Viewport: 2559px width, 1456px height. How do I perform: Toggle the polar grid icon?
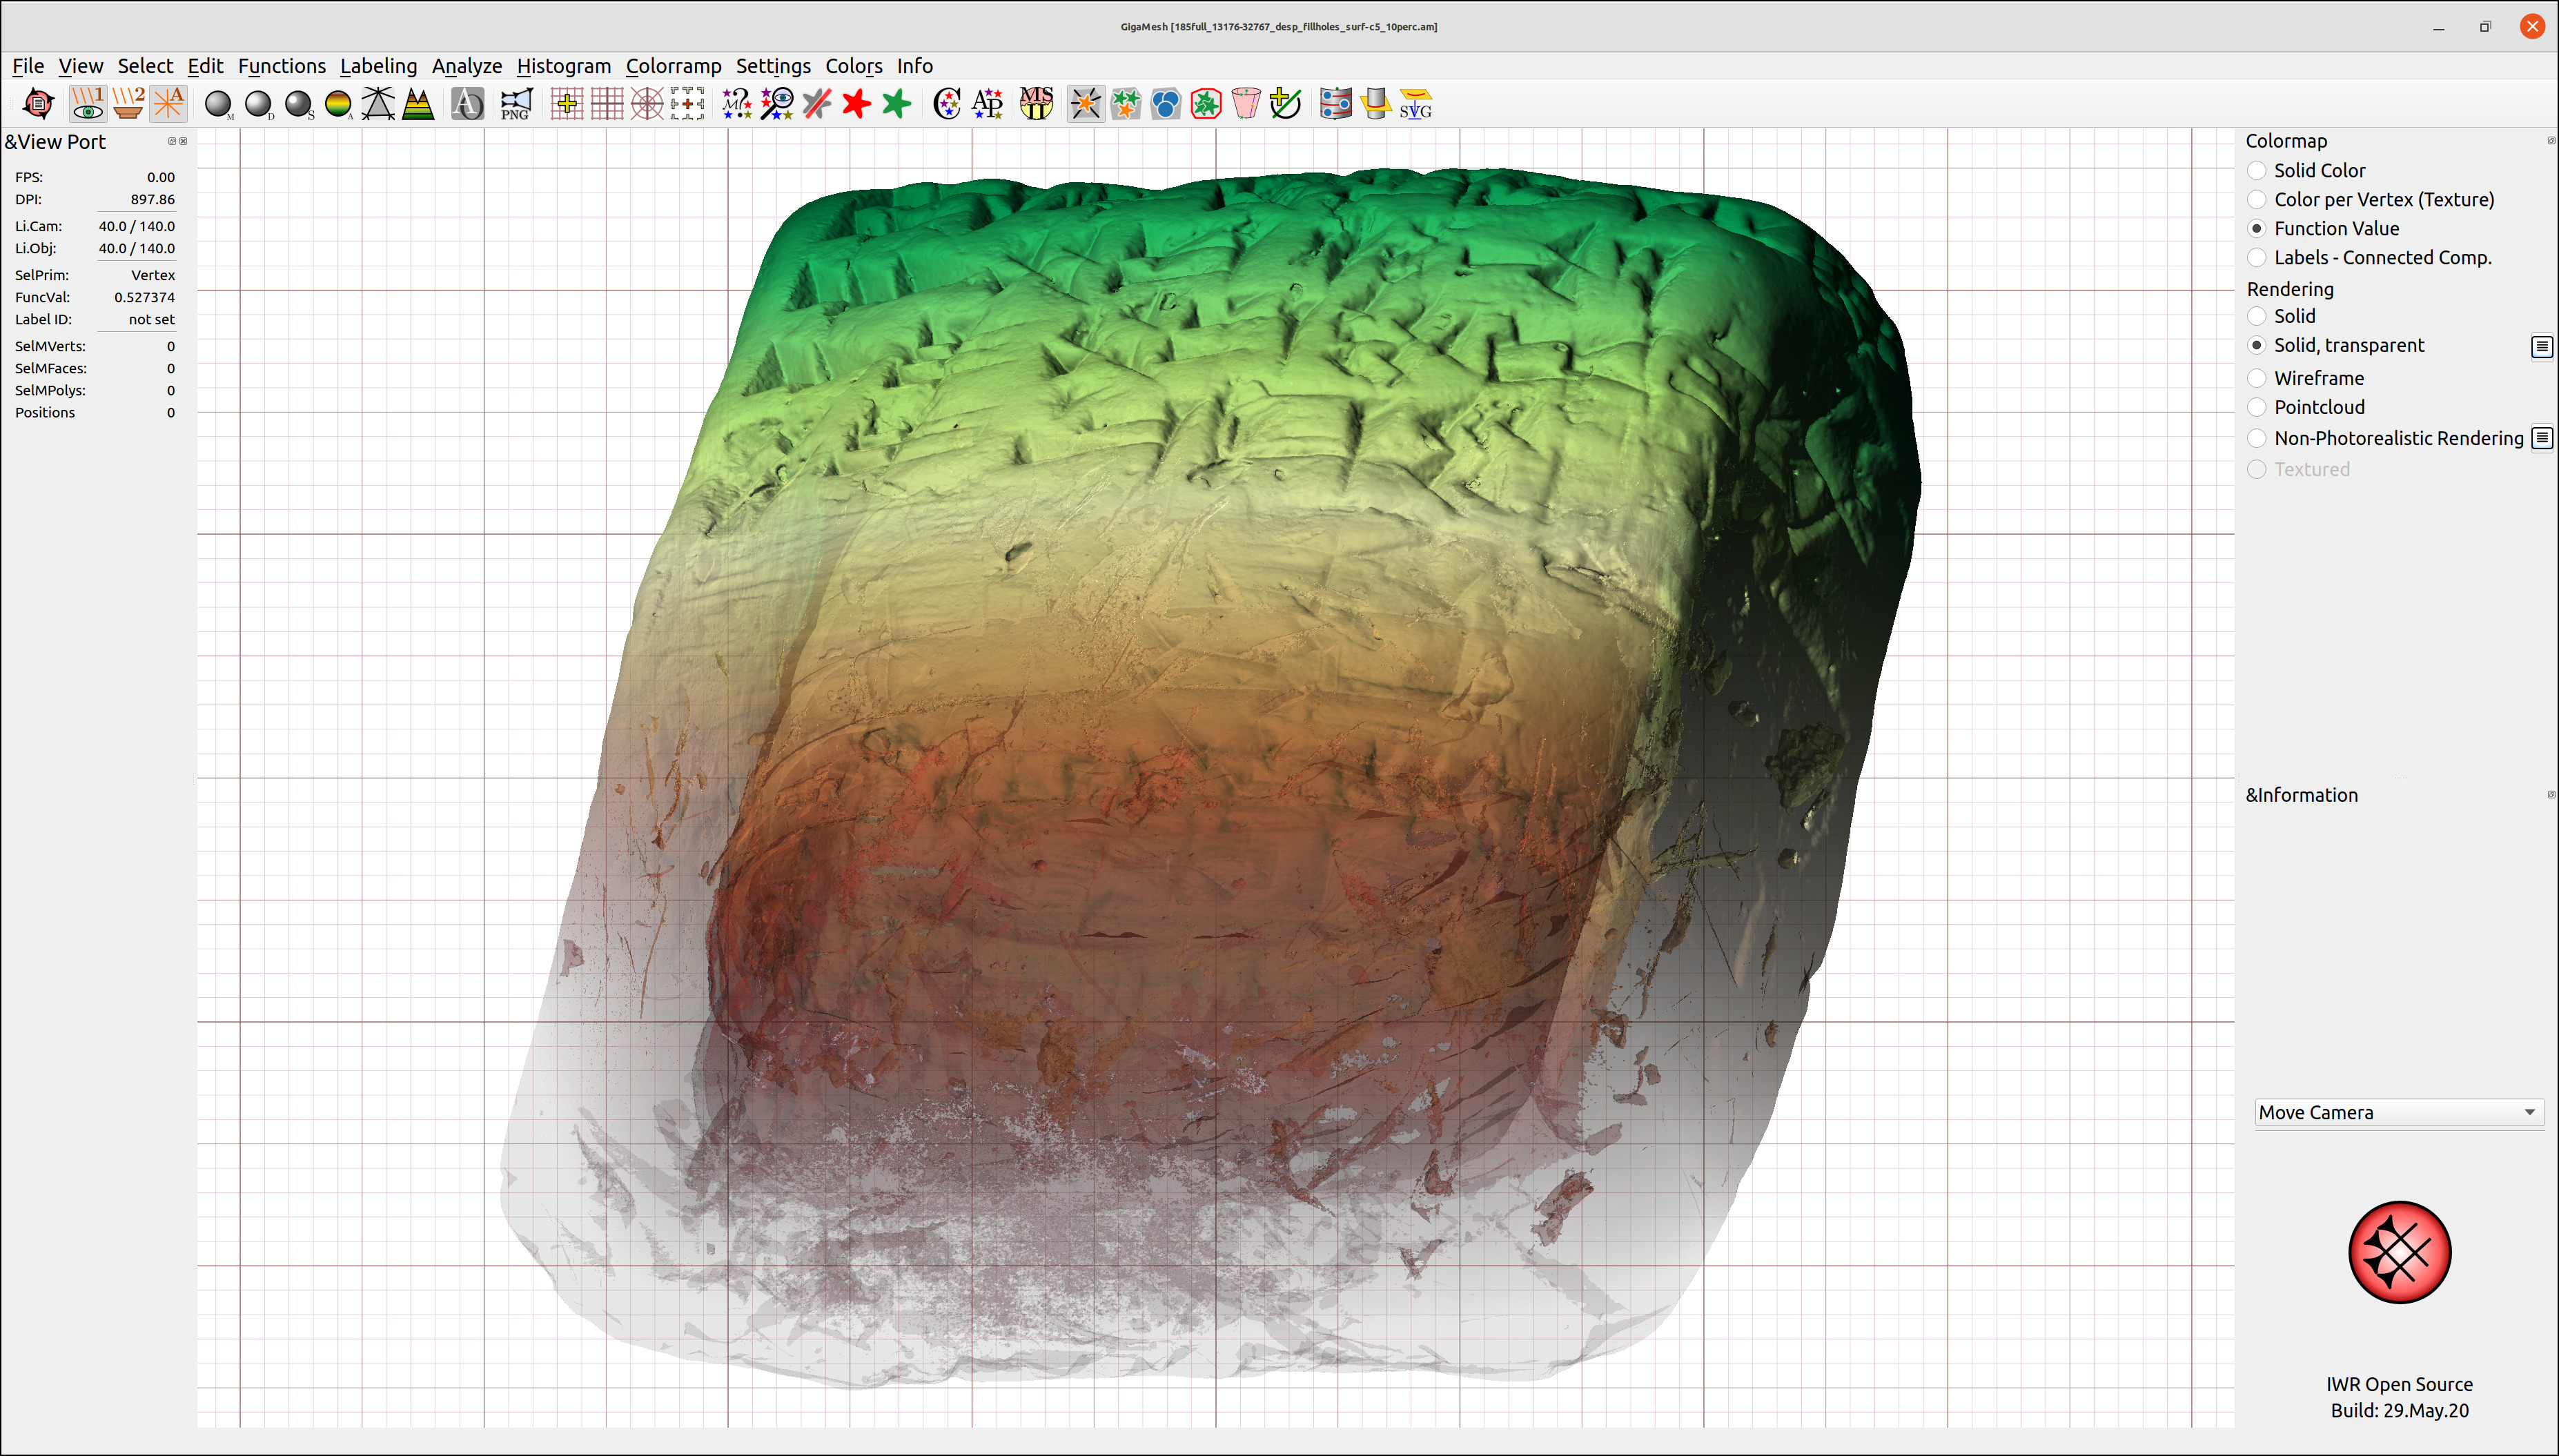(647, 104)
